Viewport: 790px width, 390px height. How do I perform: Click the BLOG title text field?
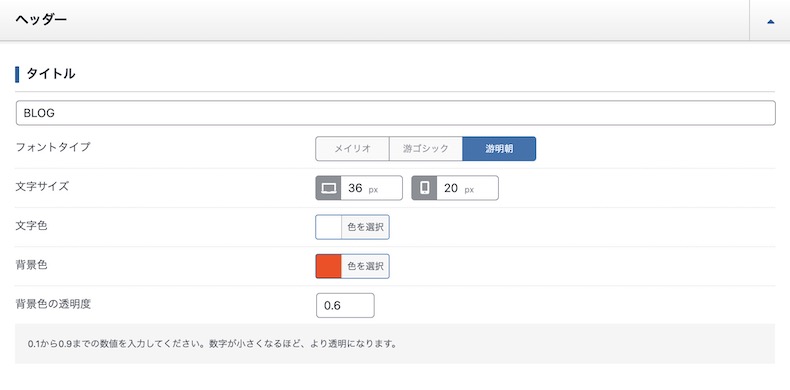396,113
